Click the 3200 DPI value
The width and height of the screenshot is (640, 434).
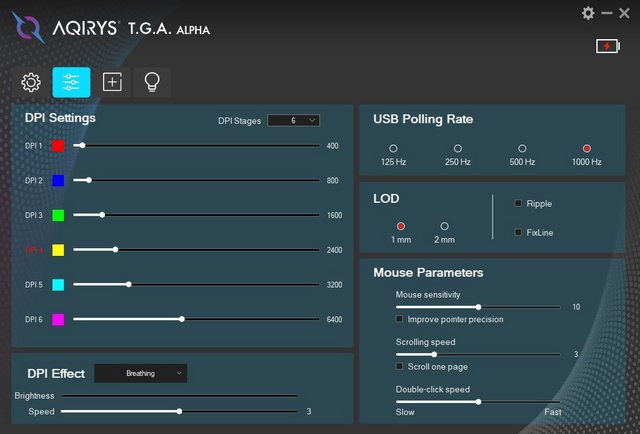pyautogui.click(x=335, y=285)
